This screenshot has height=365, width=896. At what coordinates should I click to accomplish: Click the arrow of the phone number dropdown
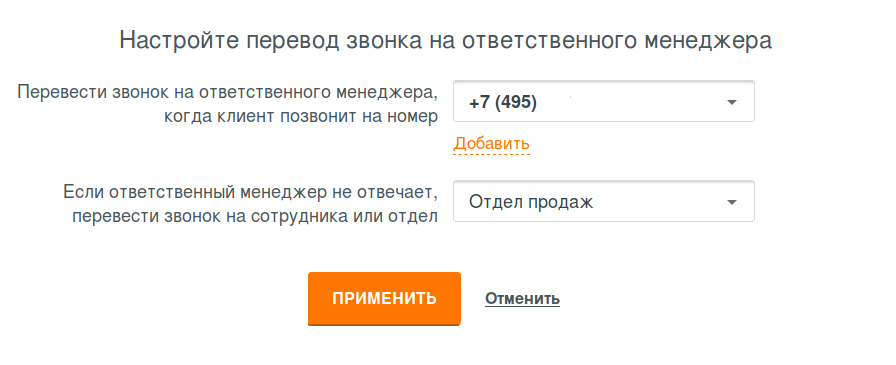click(x=731, y=102)
